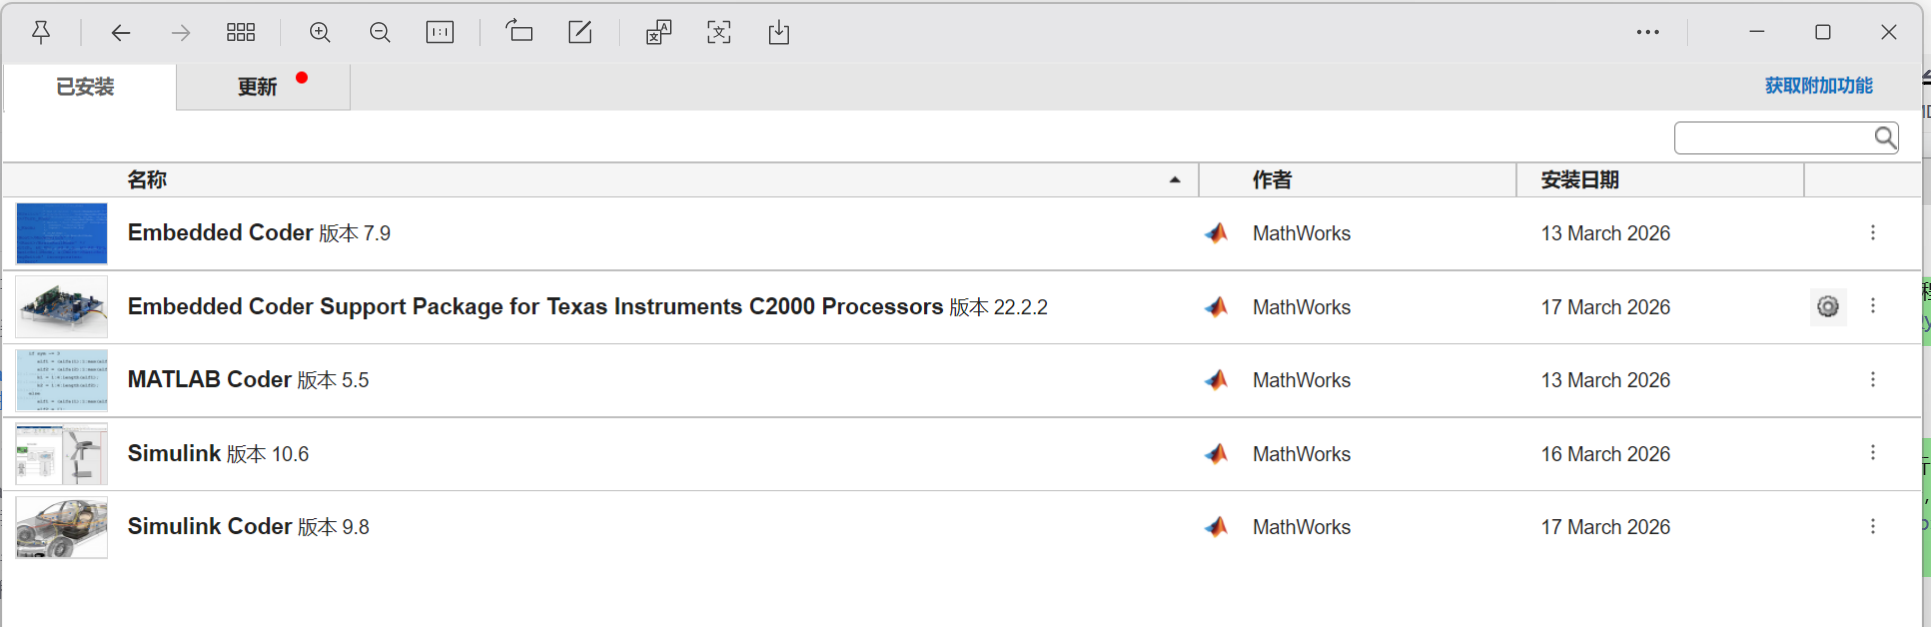Open the edit/annotate tool
This screenshot has height=627, width=1931.
[580, 32]
